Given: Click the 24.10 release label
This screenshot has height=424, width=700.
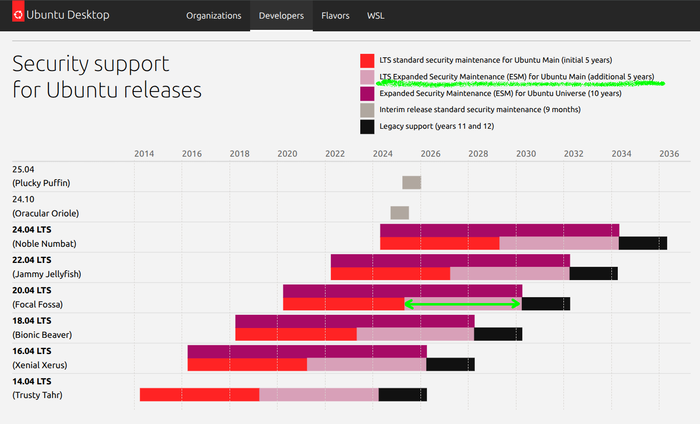Looking at the screenshot, I should pos(23,200).
